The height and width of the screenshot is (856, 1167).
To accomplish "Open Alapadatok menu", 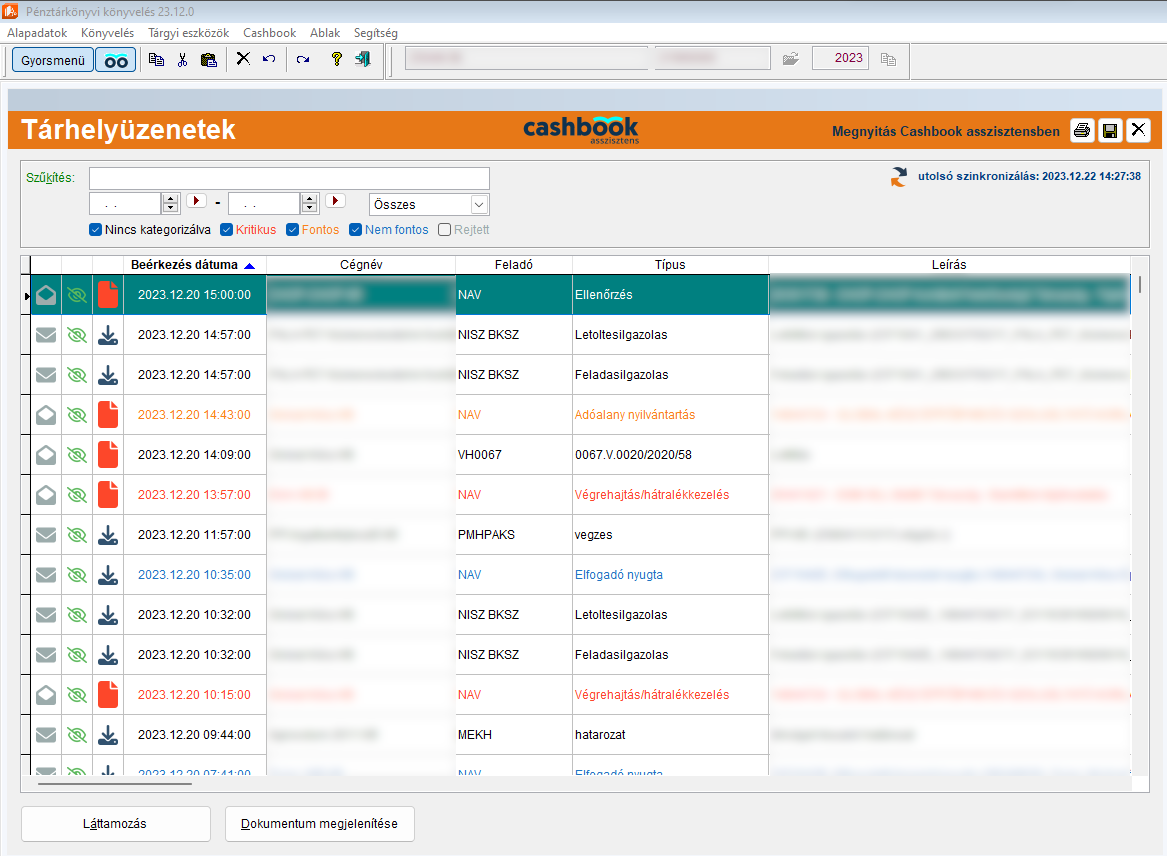I will (x=37, y=33).
